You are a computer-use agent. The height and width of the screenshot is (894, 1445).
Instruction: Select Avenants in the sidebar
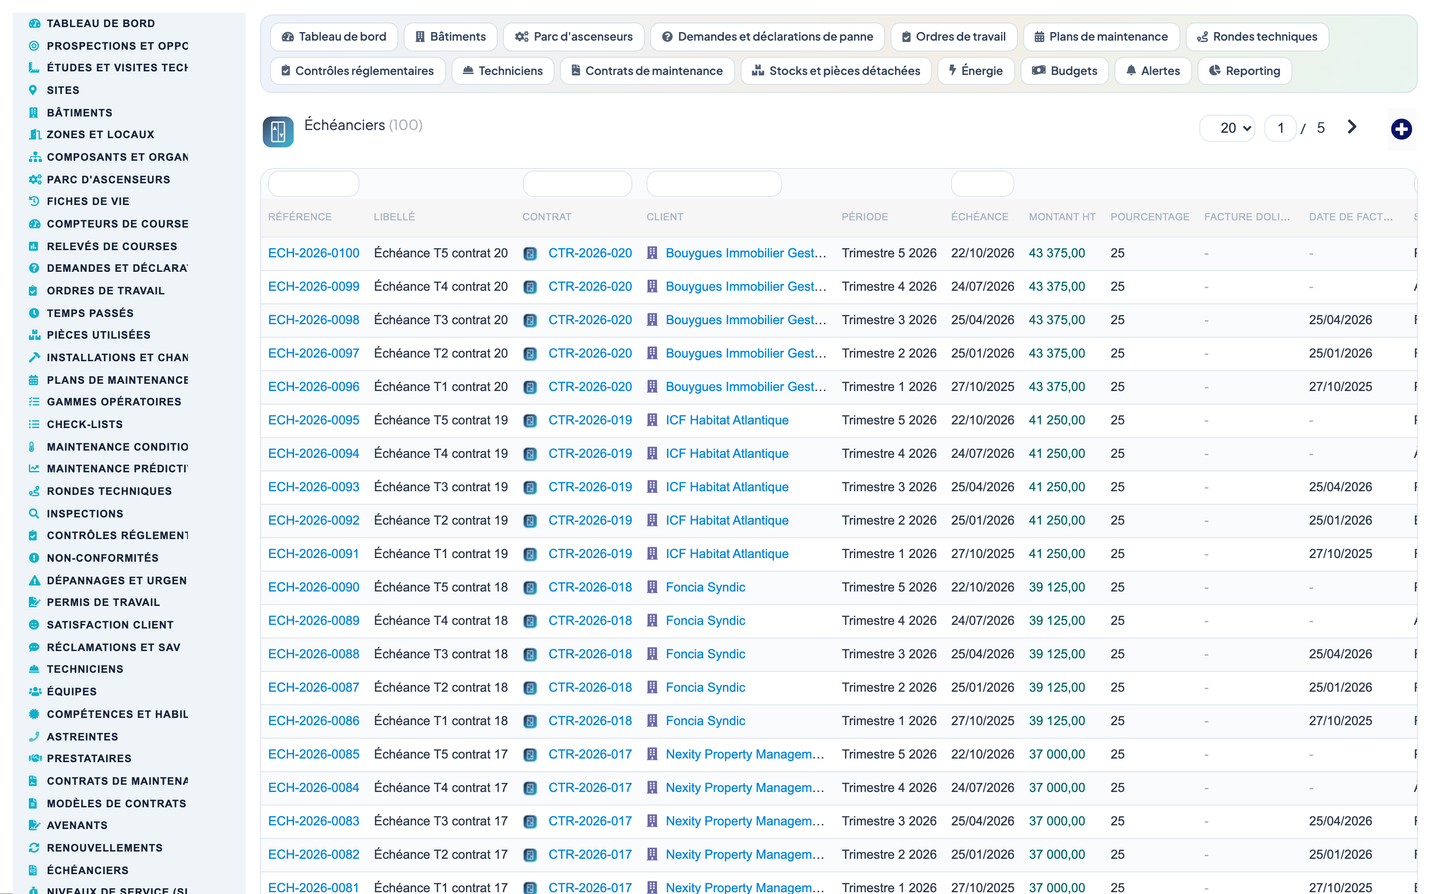coord(77,826)
